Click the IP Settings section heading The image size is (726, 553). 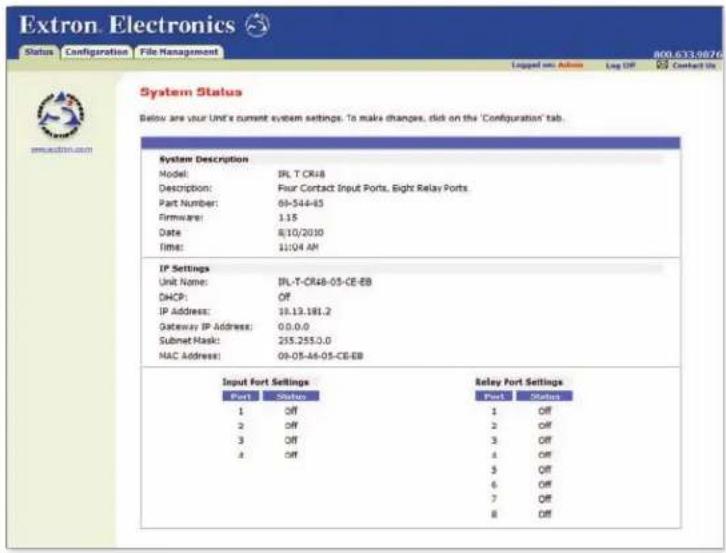pyautogui.click(x=184, y=269)
